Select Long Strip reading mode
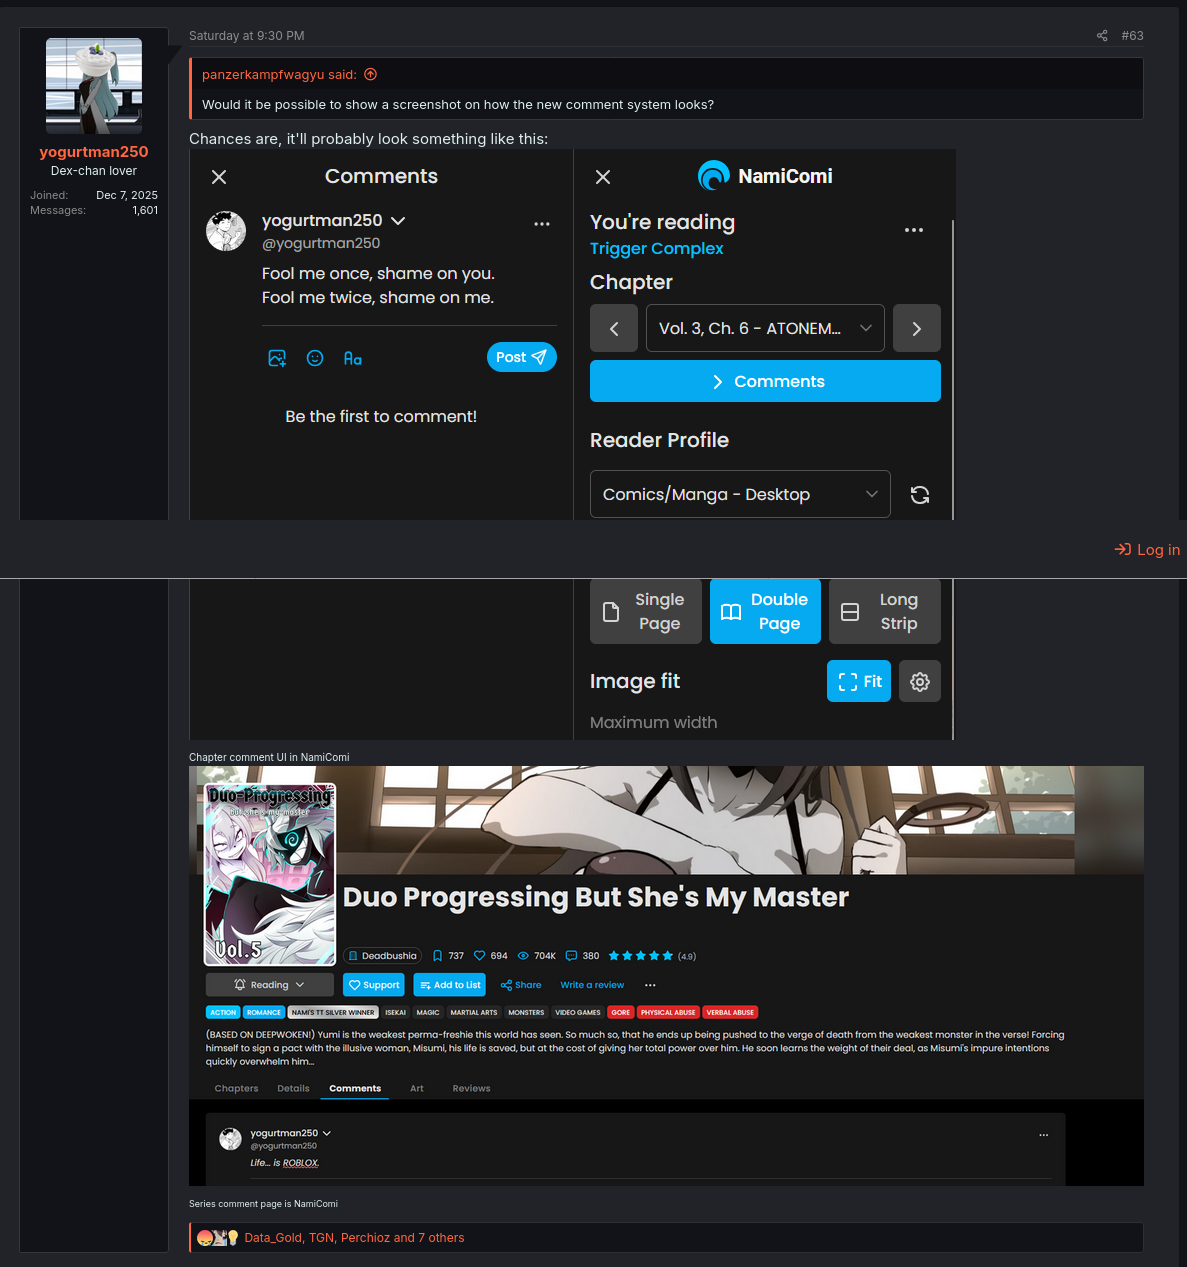 pyautogui.click(x=885, y=611)
